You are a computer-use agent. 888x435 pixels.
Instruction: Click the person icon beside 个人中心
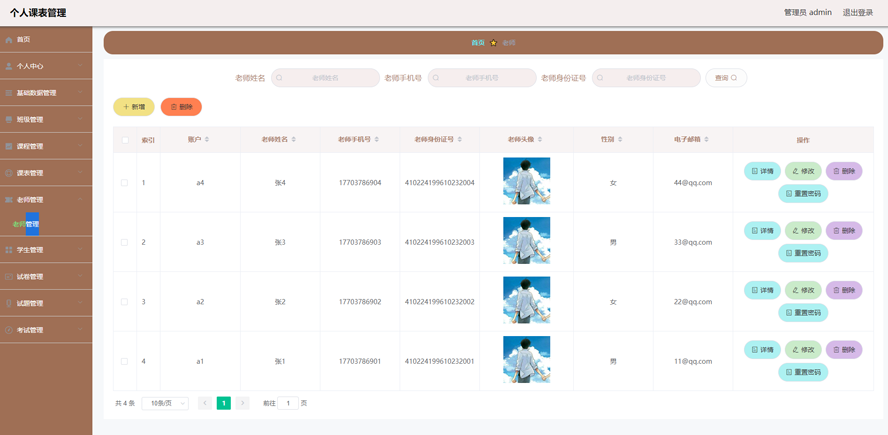click(9, 67)
